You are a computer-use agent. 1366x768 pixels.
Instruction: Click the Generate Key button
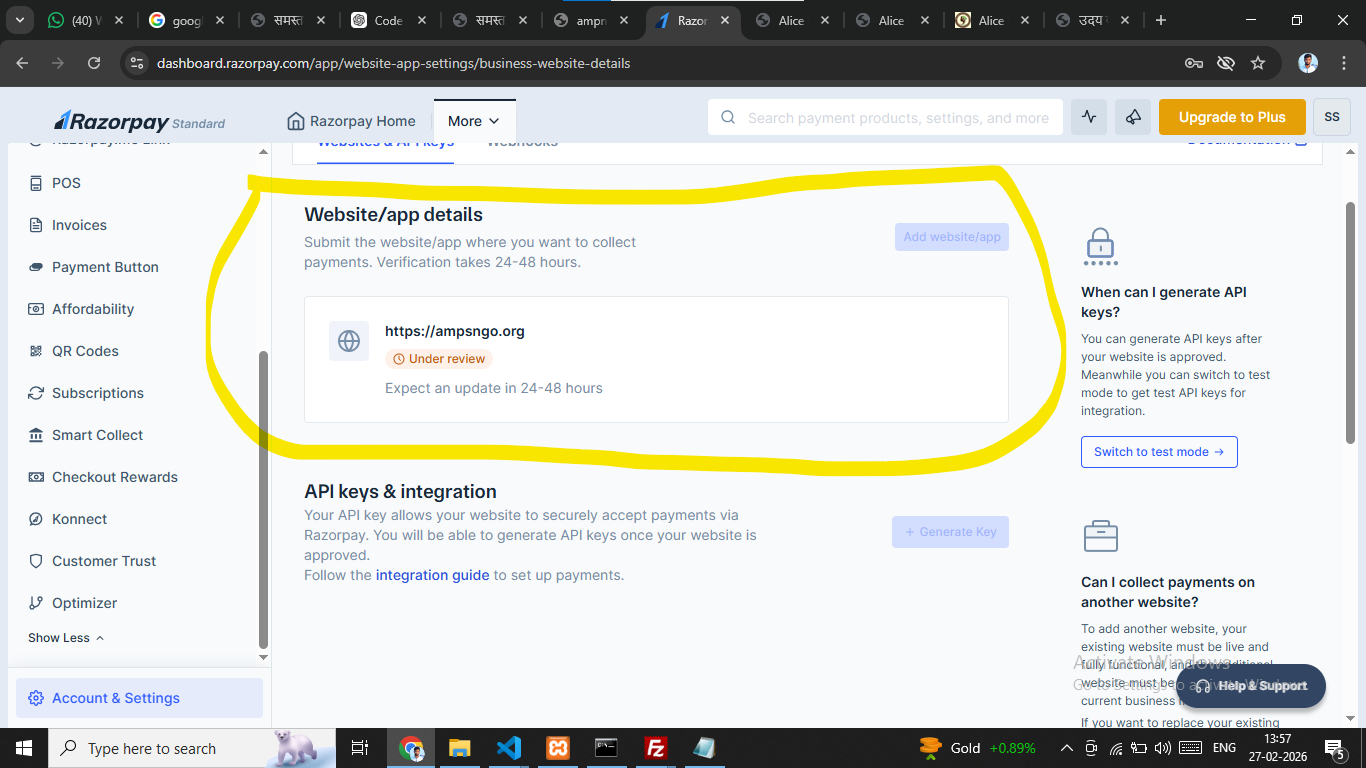coord(950,532)
